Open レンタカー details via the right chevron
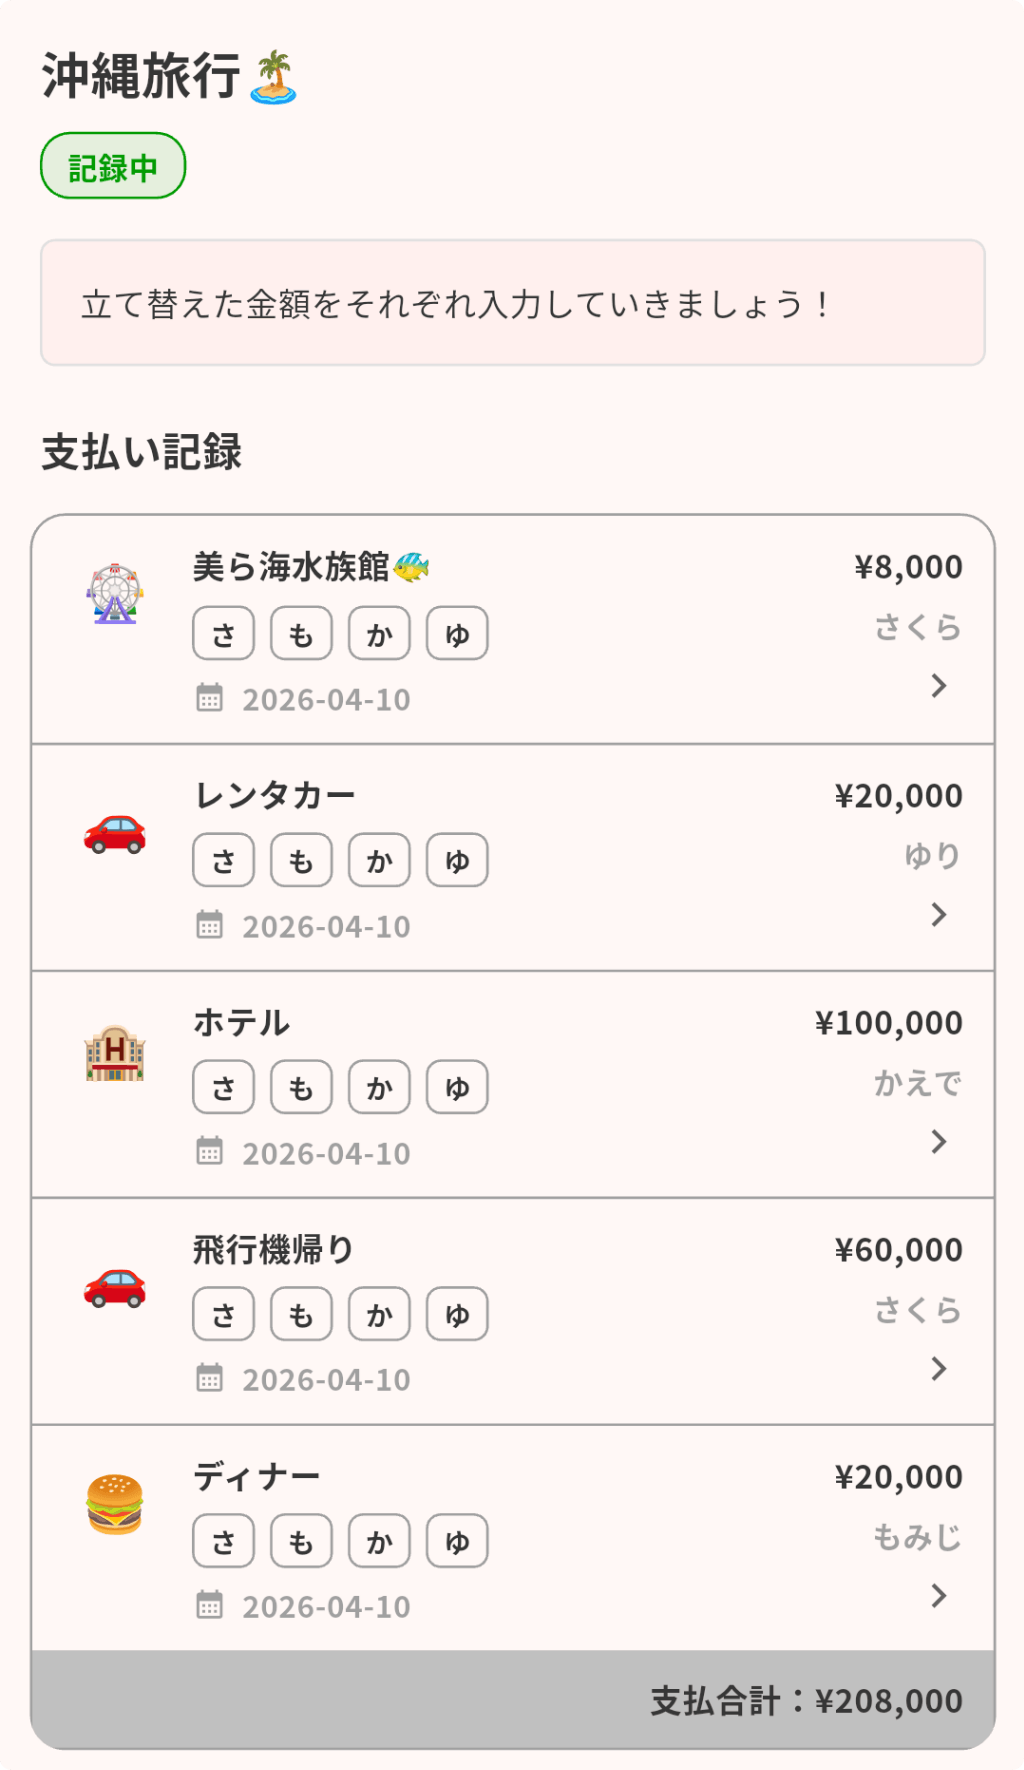Image resolution: width=1024 pixels, height=1770 pixels. [x=938, y=914]
